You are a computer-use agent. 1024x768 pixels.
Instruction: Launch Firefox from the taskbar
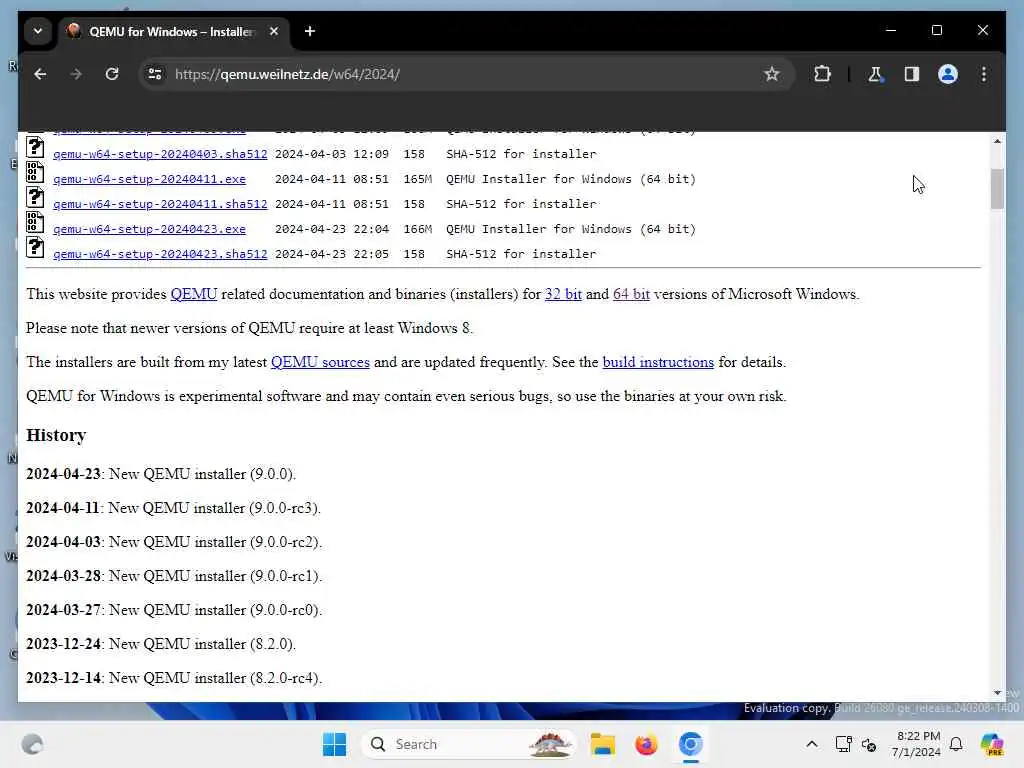[646, 744]
